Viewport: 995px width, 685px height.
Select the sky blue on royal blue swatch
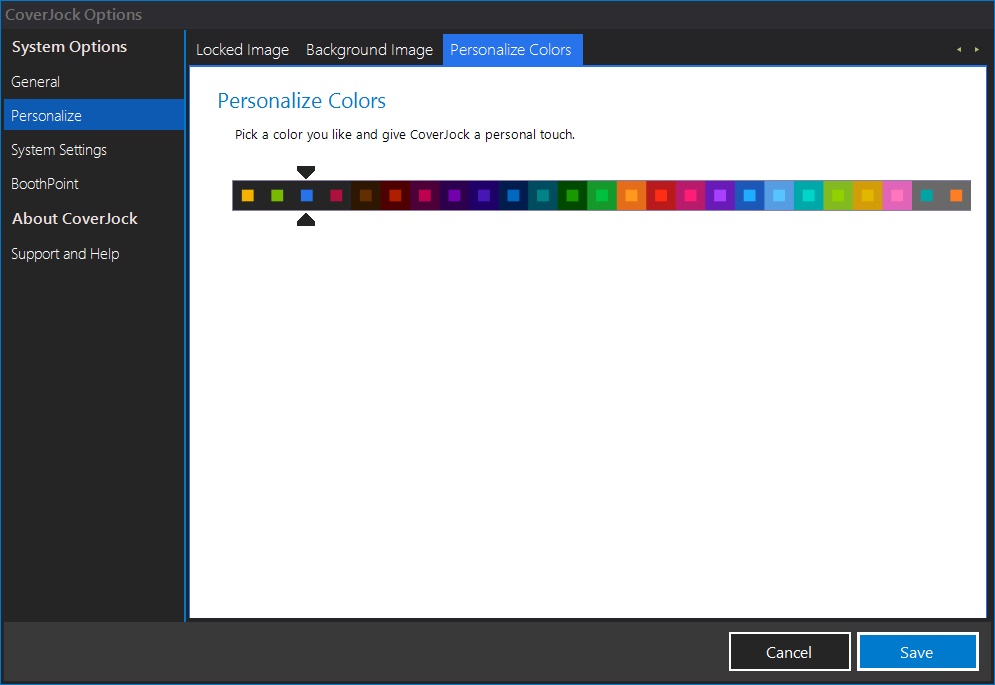coord(749,196)
